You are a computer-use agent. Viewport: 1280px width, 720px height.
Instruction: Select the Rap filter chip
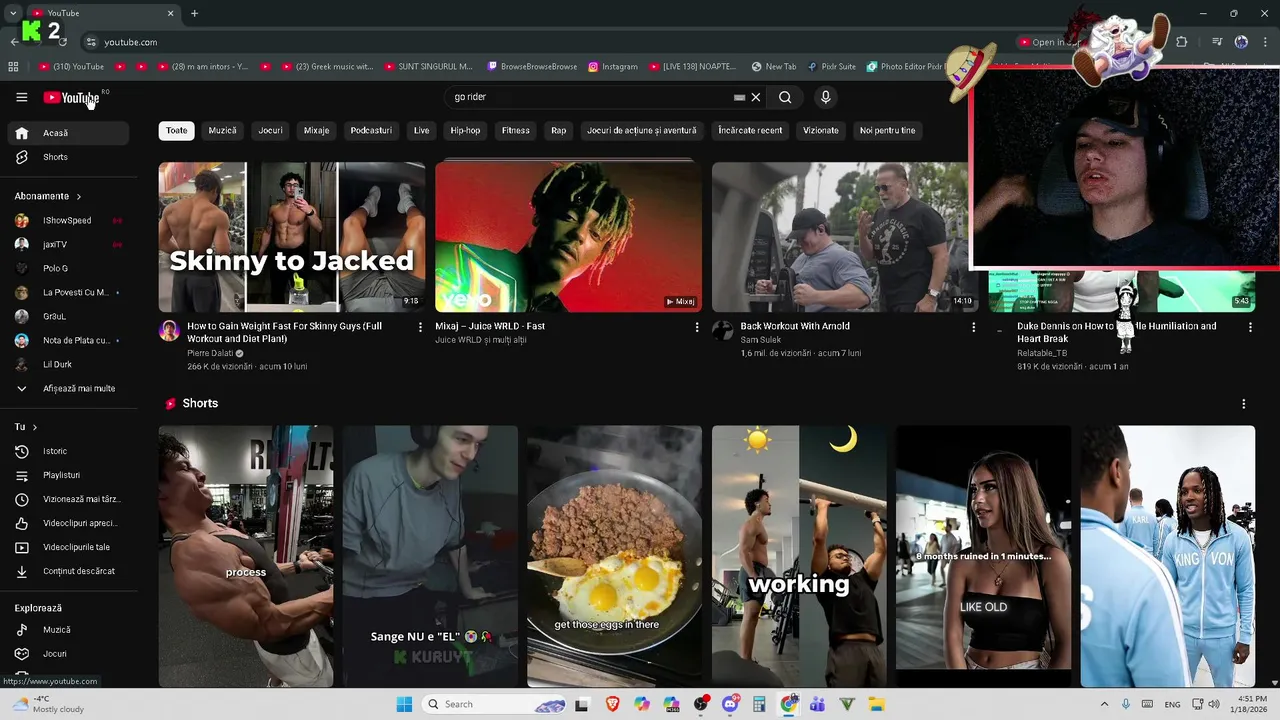click(558, 130)
